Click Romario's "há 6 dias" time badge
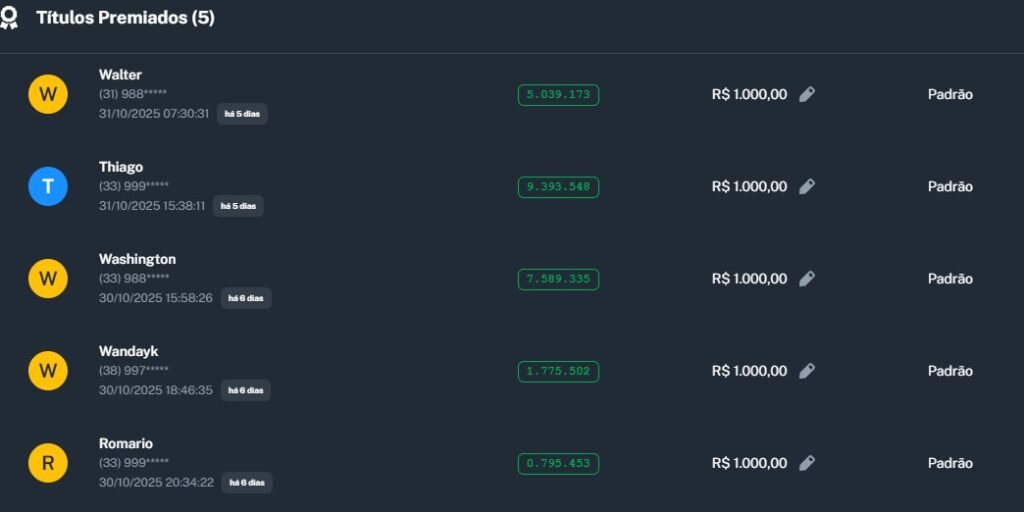 pyautogui.click(x=246, y=483)
